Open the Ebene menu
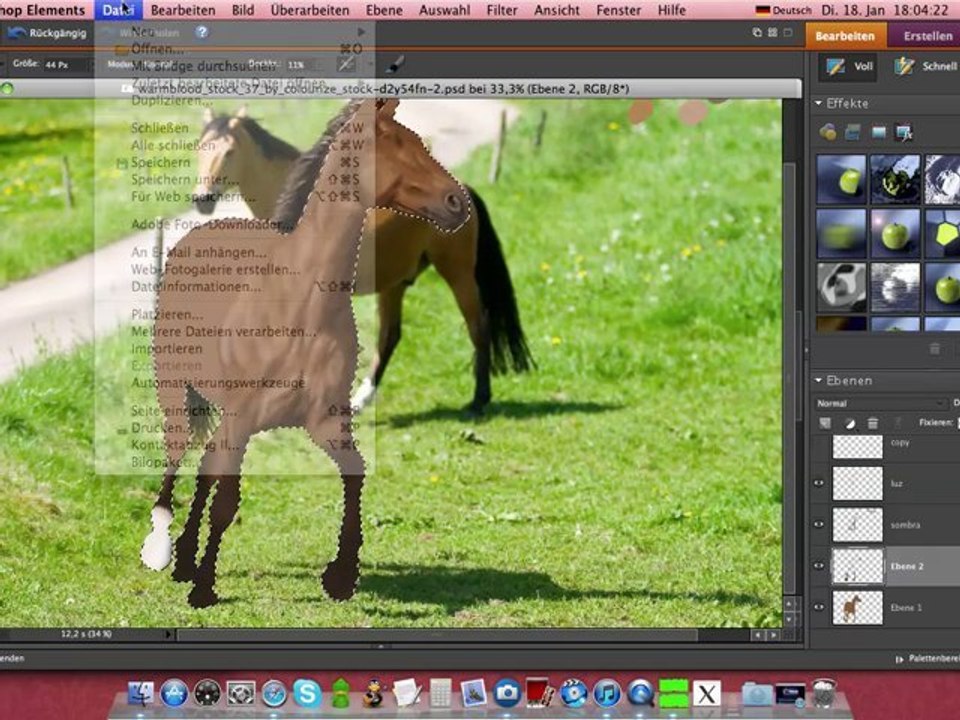The image size is (960, 720). 384,10
